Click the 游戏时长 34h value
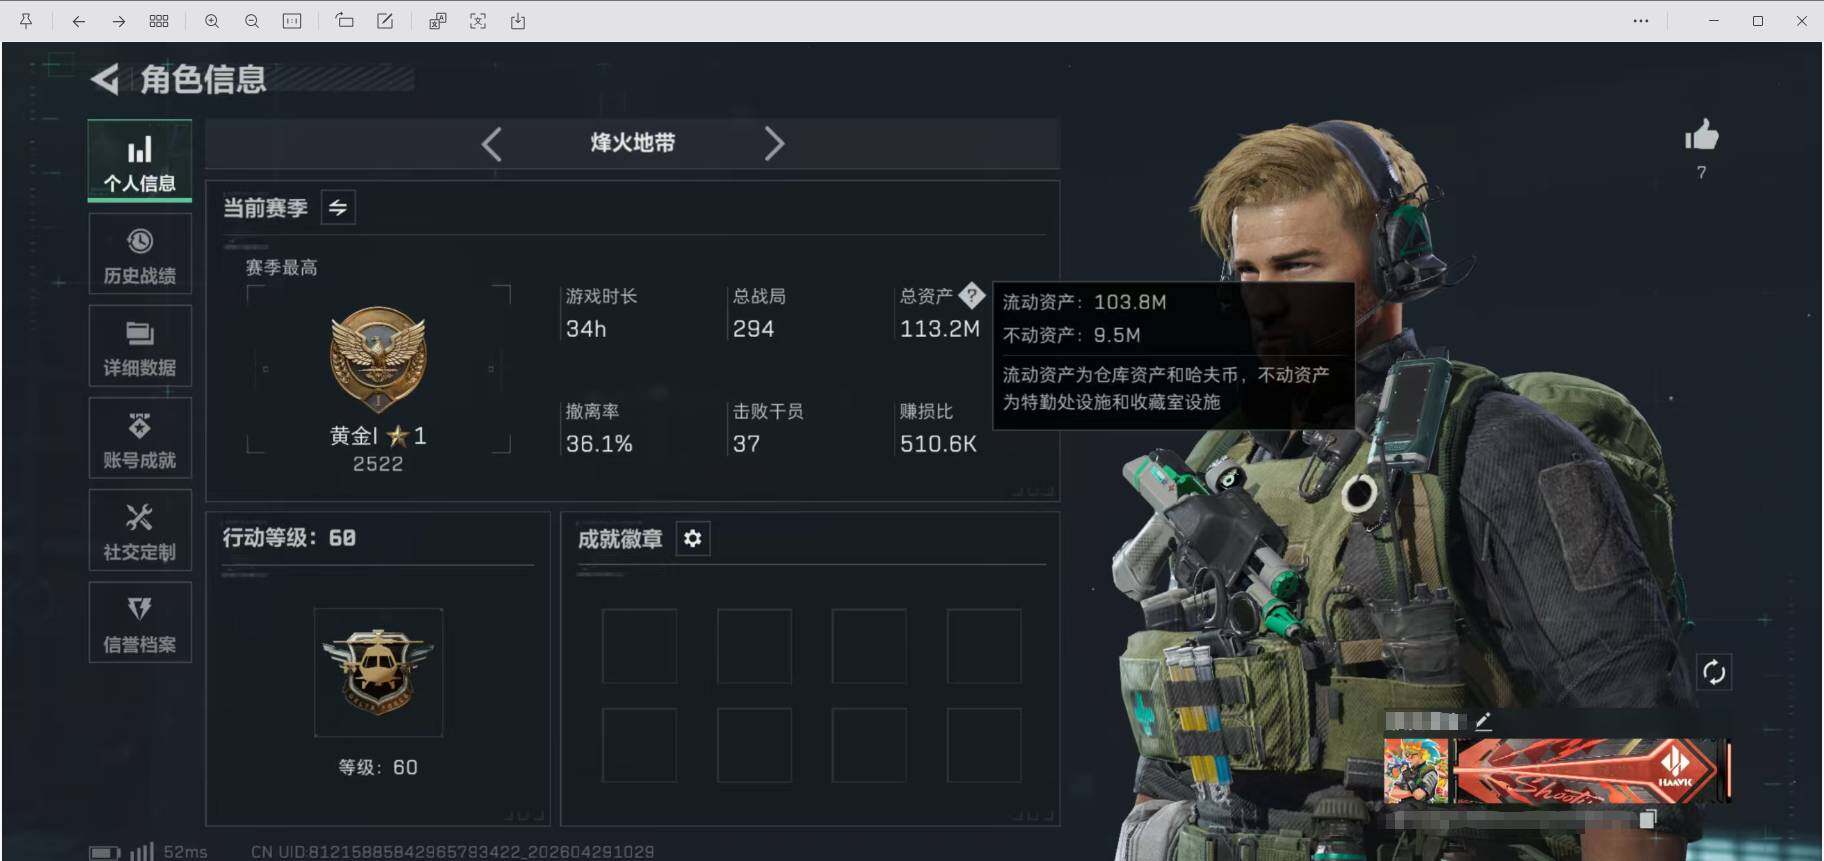This screenshot has width=1824, height=861. tap(586, 329)
